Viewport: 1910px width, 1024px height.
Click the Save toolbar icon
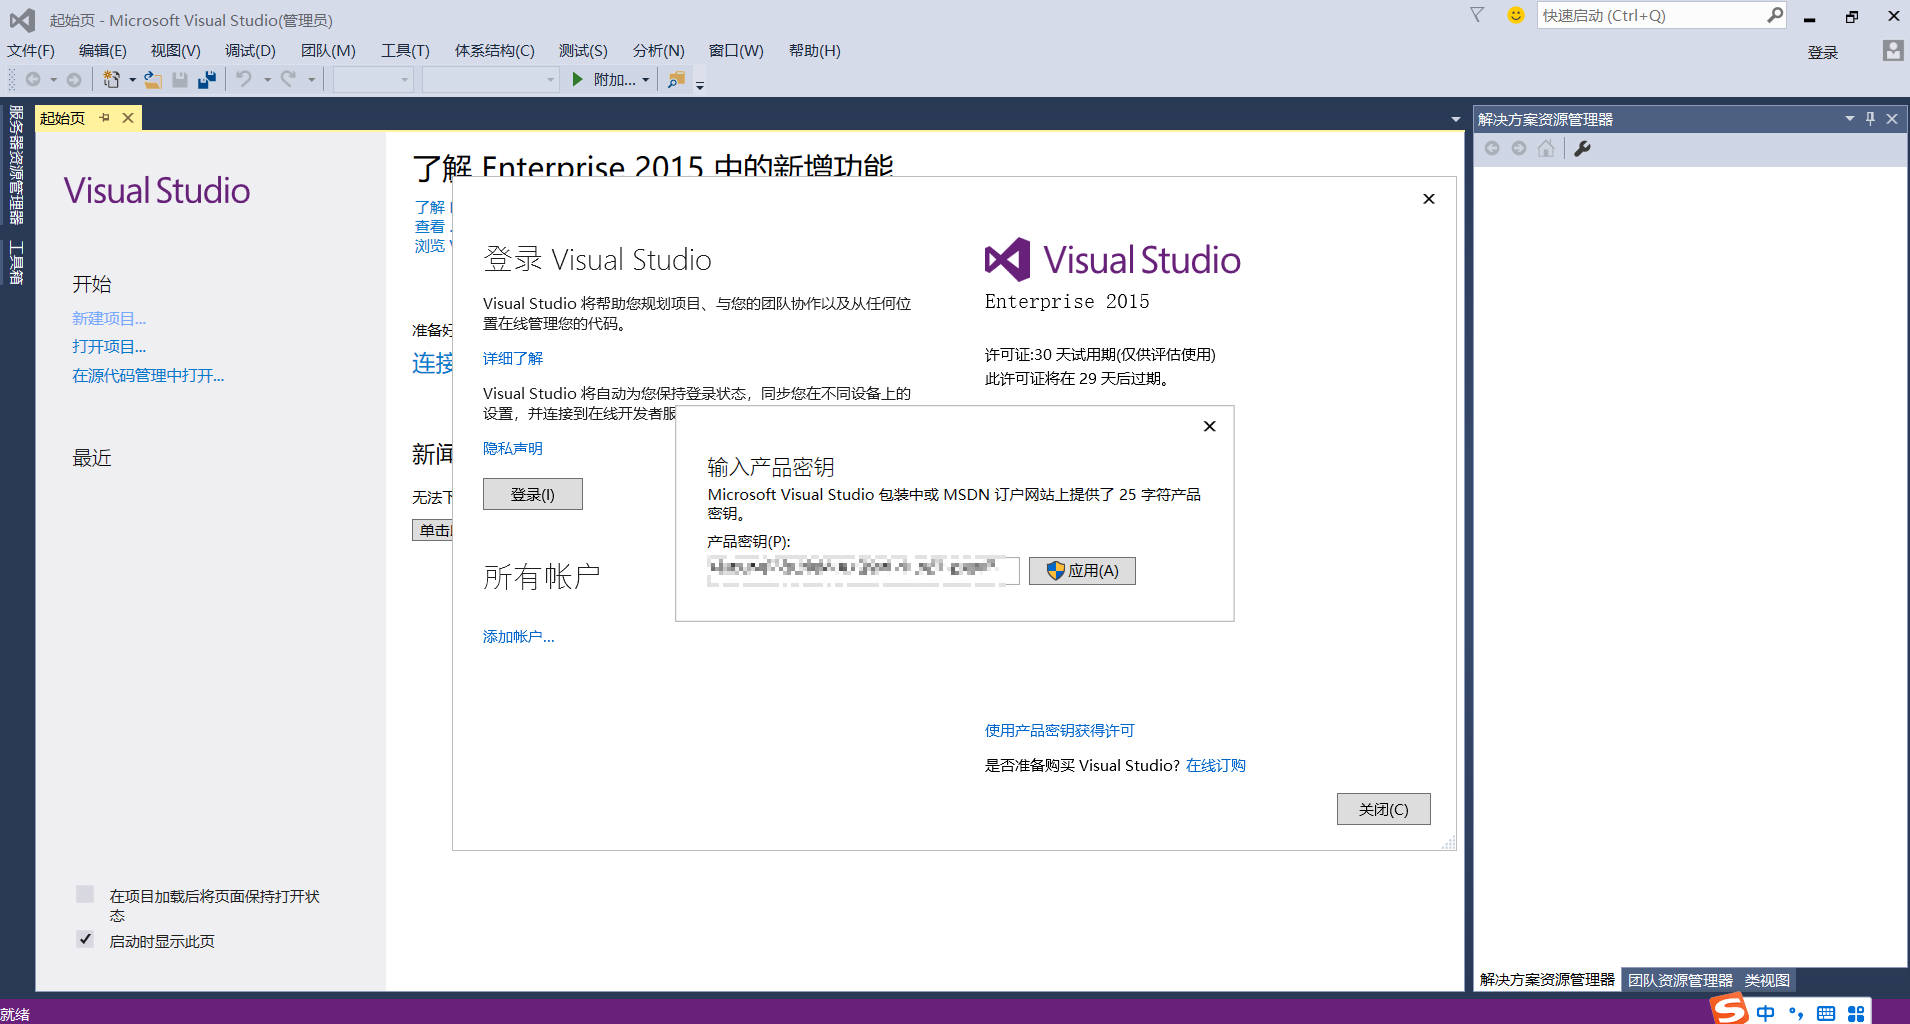(180, 79)
